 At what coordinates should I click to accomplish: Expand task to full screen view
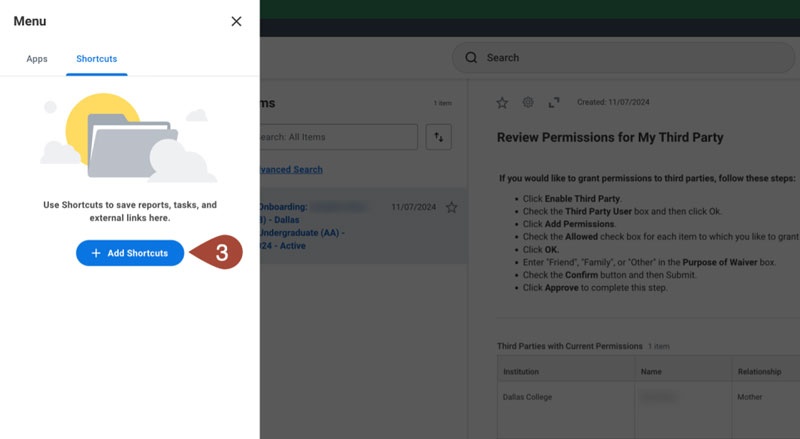click(554, 102)
